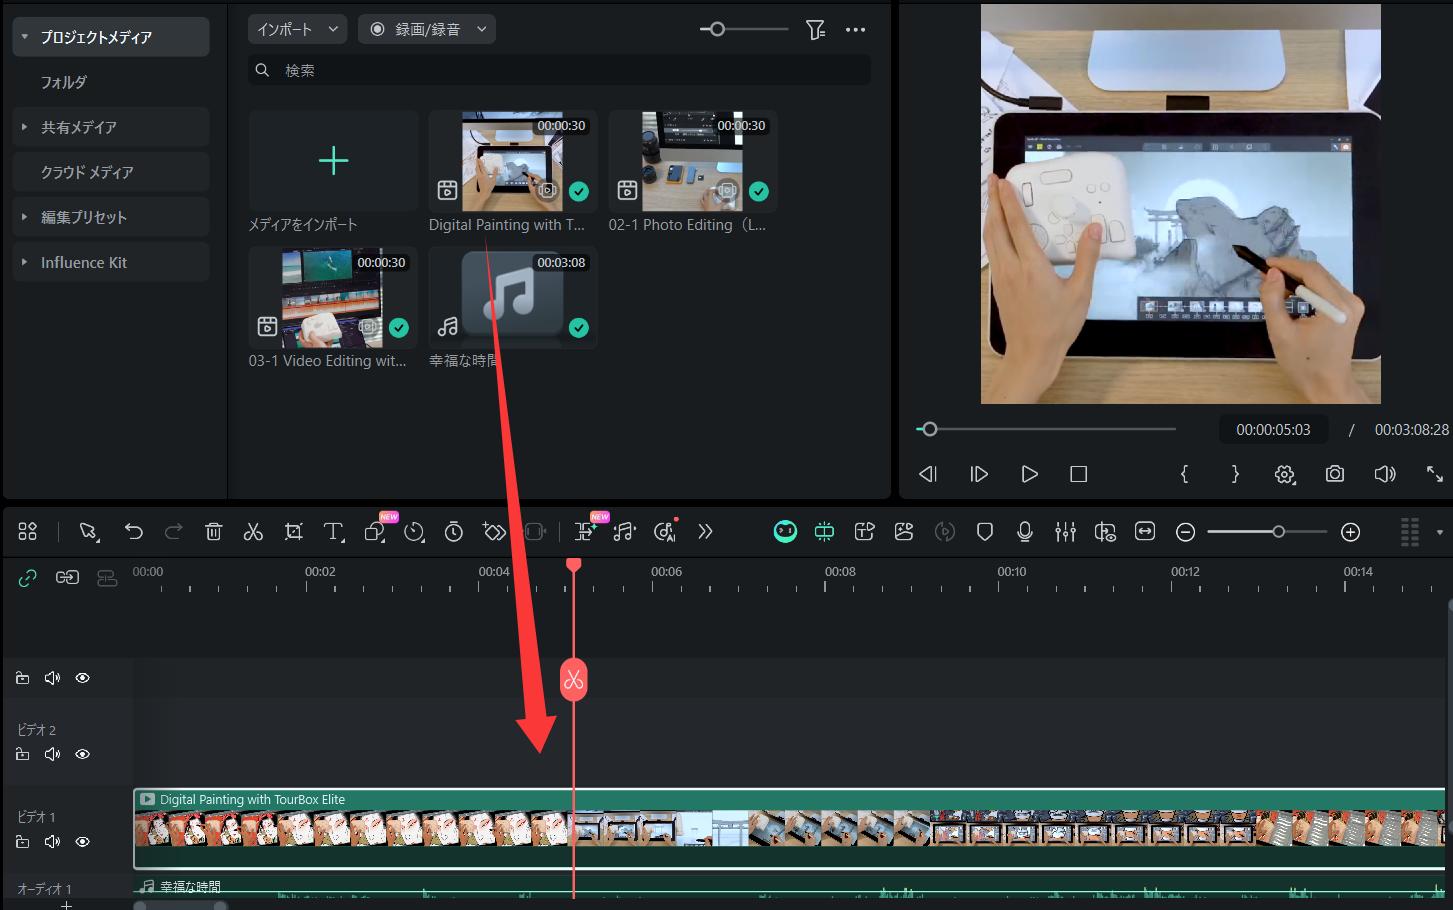Take a snapshot with the camera icon

pyautogui.click(x=1334, y=474)
